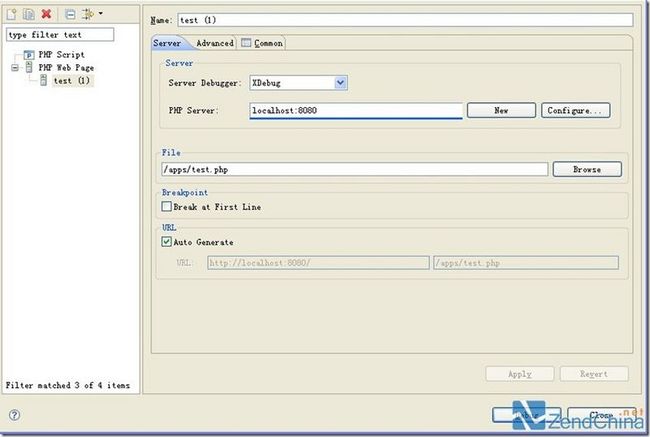Uncheck the Auto Generate checkbox

tap(167, 242)
